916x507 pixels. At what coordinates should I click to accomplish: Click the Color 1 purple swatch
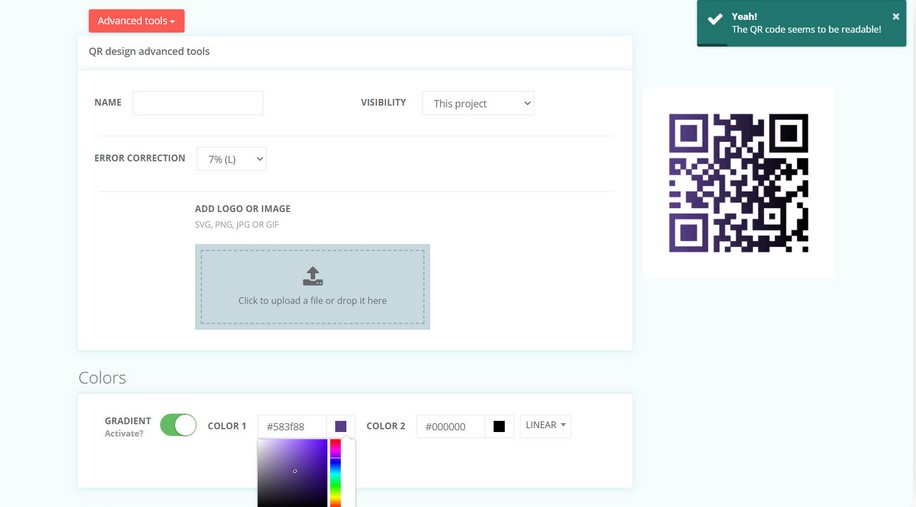340,426
